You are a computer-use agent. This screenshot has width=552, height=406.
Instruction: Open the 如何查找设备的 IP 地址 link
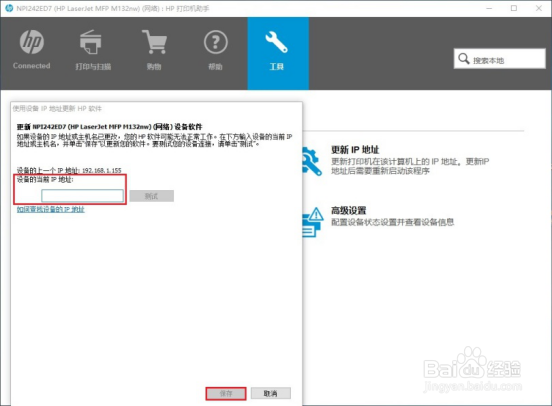click(x=51, y=210)
